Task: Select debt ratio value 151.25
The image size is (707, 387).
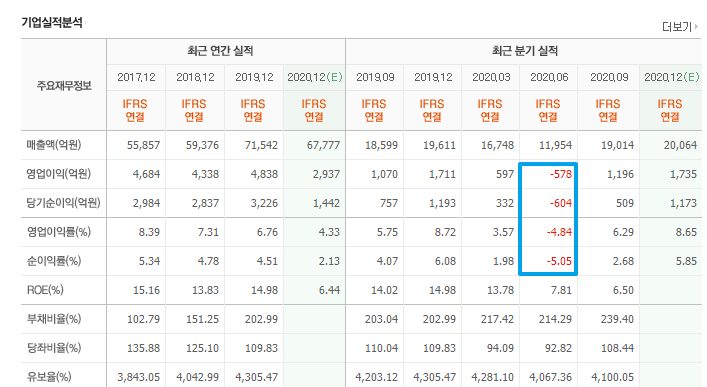Action: 202,319
